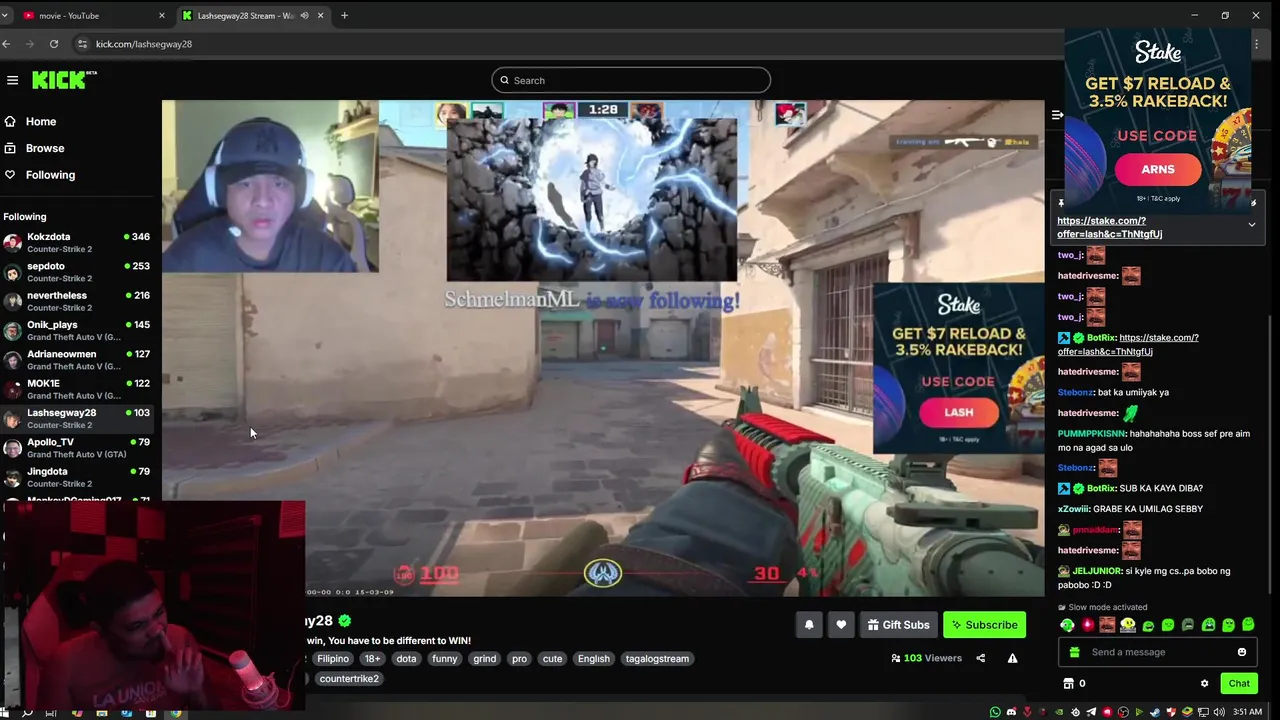Viewport: 1280px width, 720px height.
Task: Open the pinned stake.com offer link
Action: click(x=1109, y=227)
